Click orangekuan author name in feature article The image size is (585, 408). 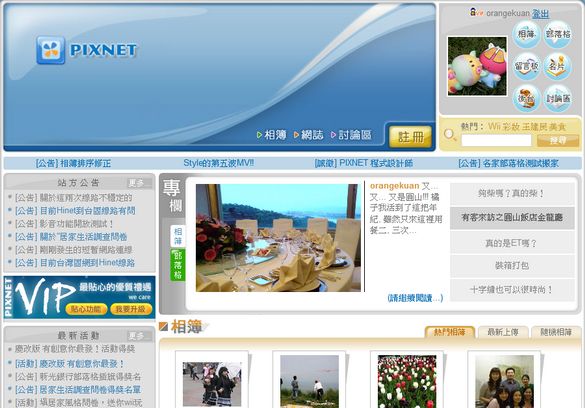pos(394,186)
